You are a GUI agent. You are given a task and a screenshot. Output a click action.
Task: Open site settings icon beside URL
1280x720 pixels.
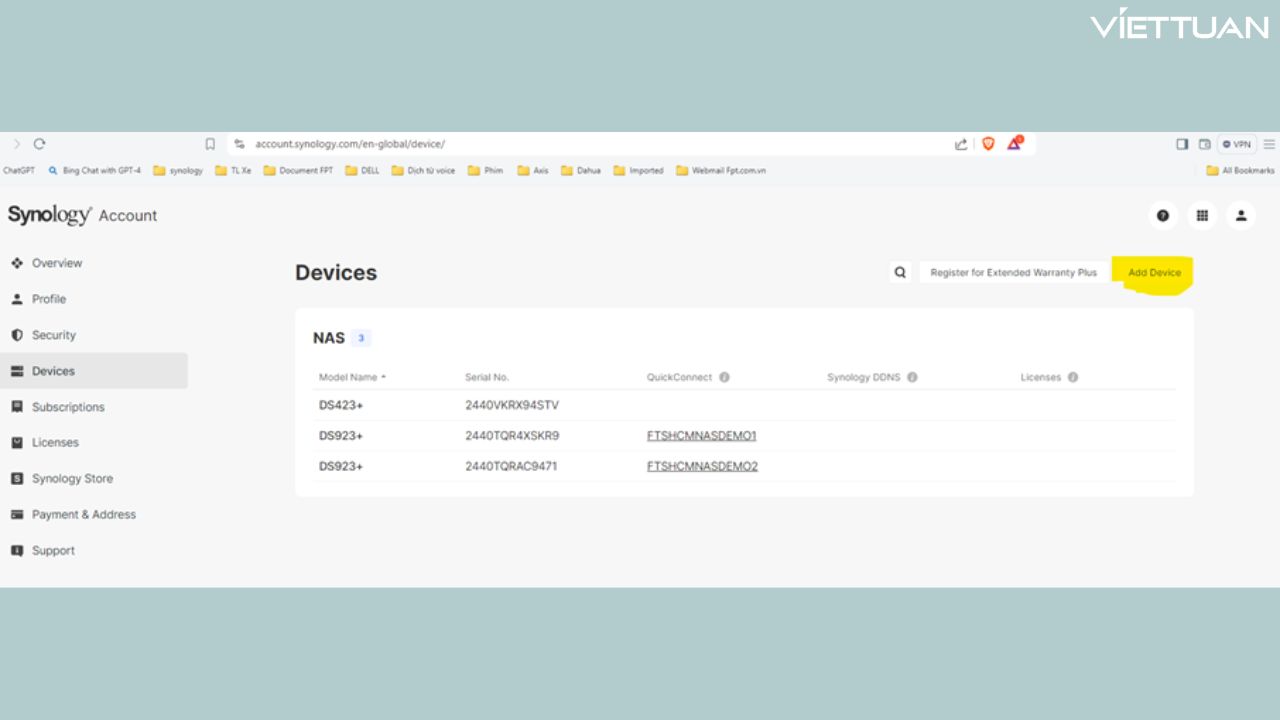click(239, 144)
